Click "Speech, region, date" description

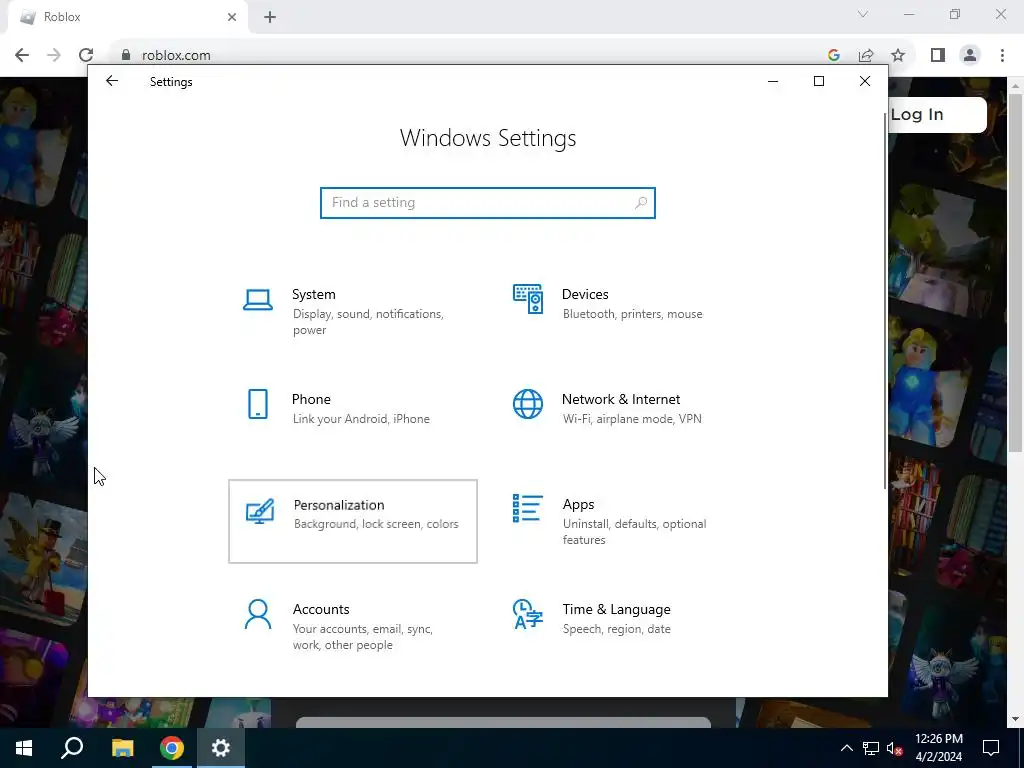coord(616,629)
